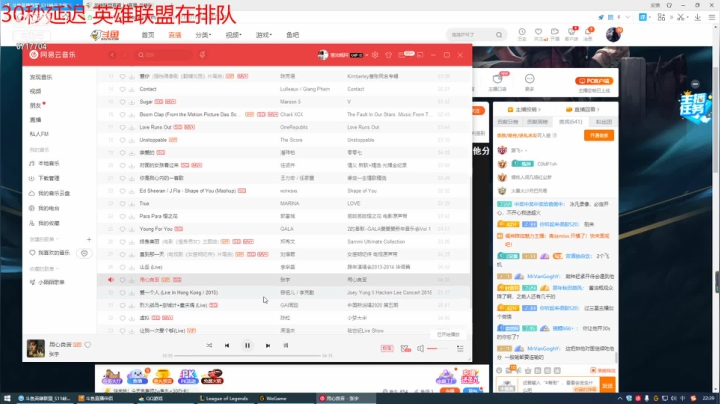Click the listen-to-identify icon beside search
Screen dimensions: 720x404
[202, 55]
